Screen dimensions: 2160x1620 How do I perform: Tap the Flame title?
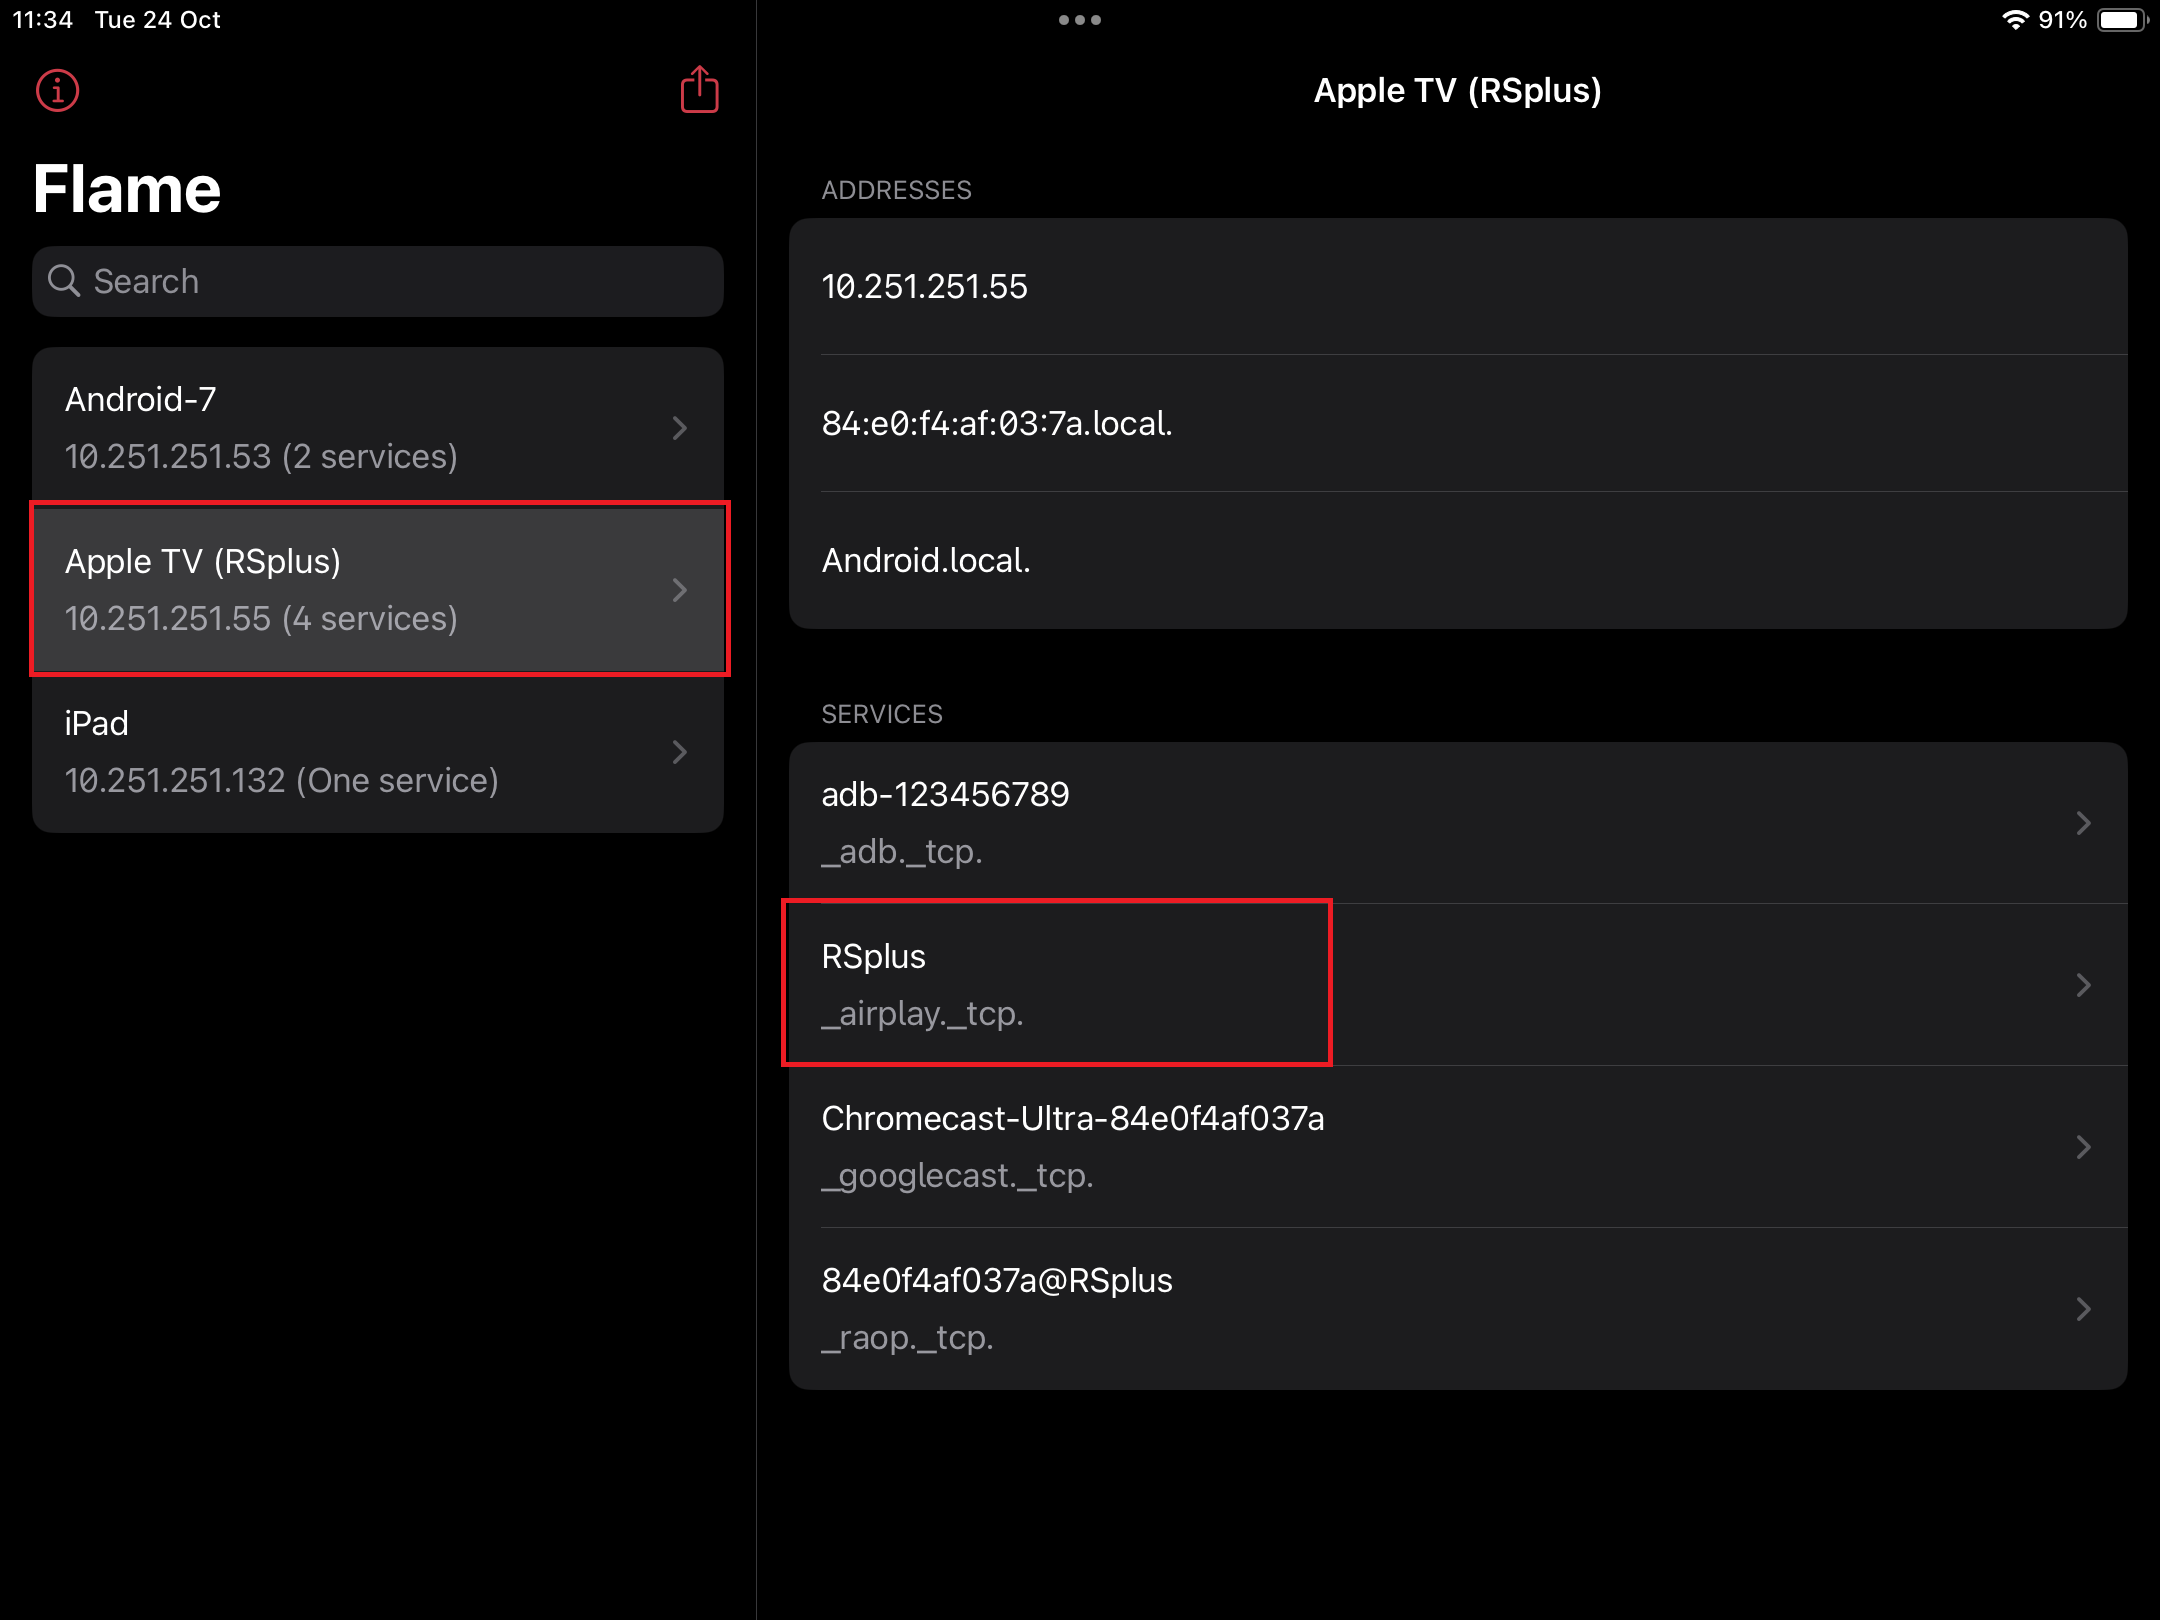(x=127, y=189)
